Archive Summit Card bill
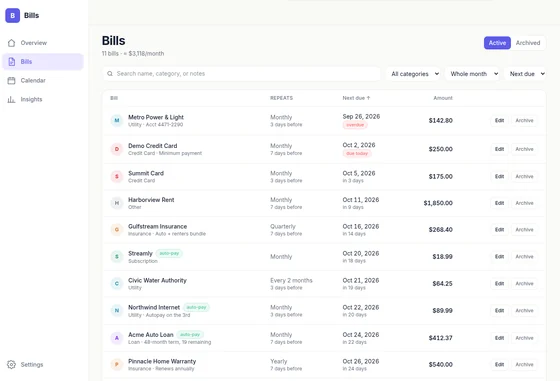This screenshot has height=381, width=560. coord(524,176)
